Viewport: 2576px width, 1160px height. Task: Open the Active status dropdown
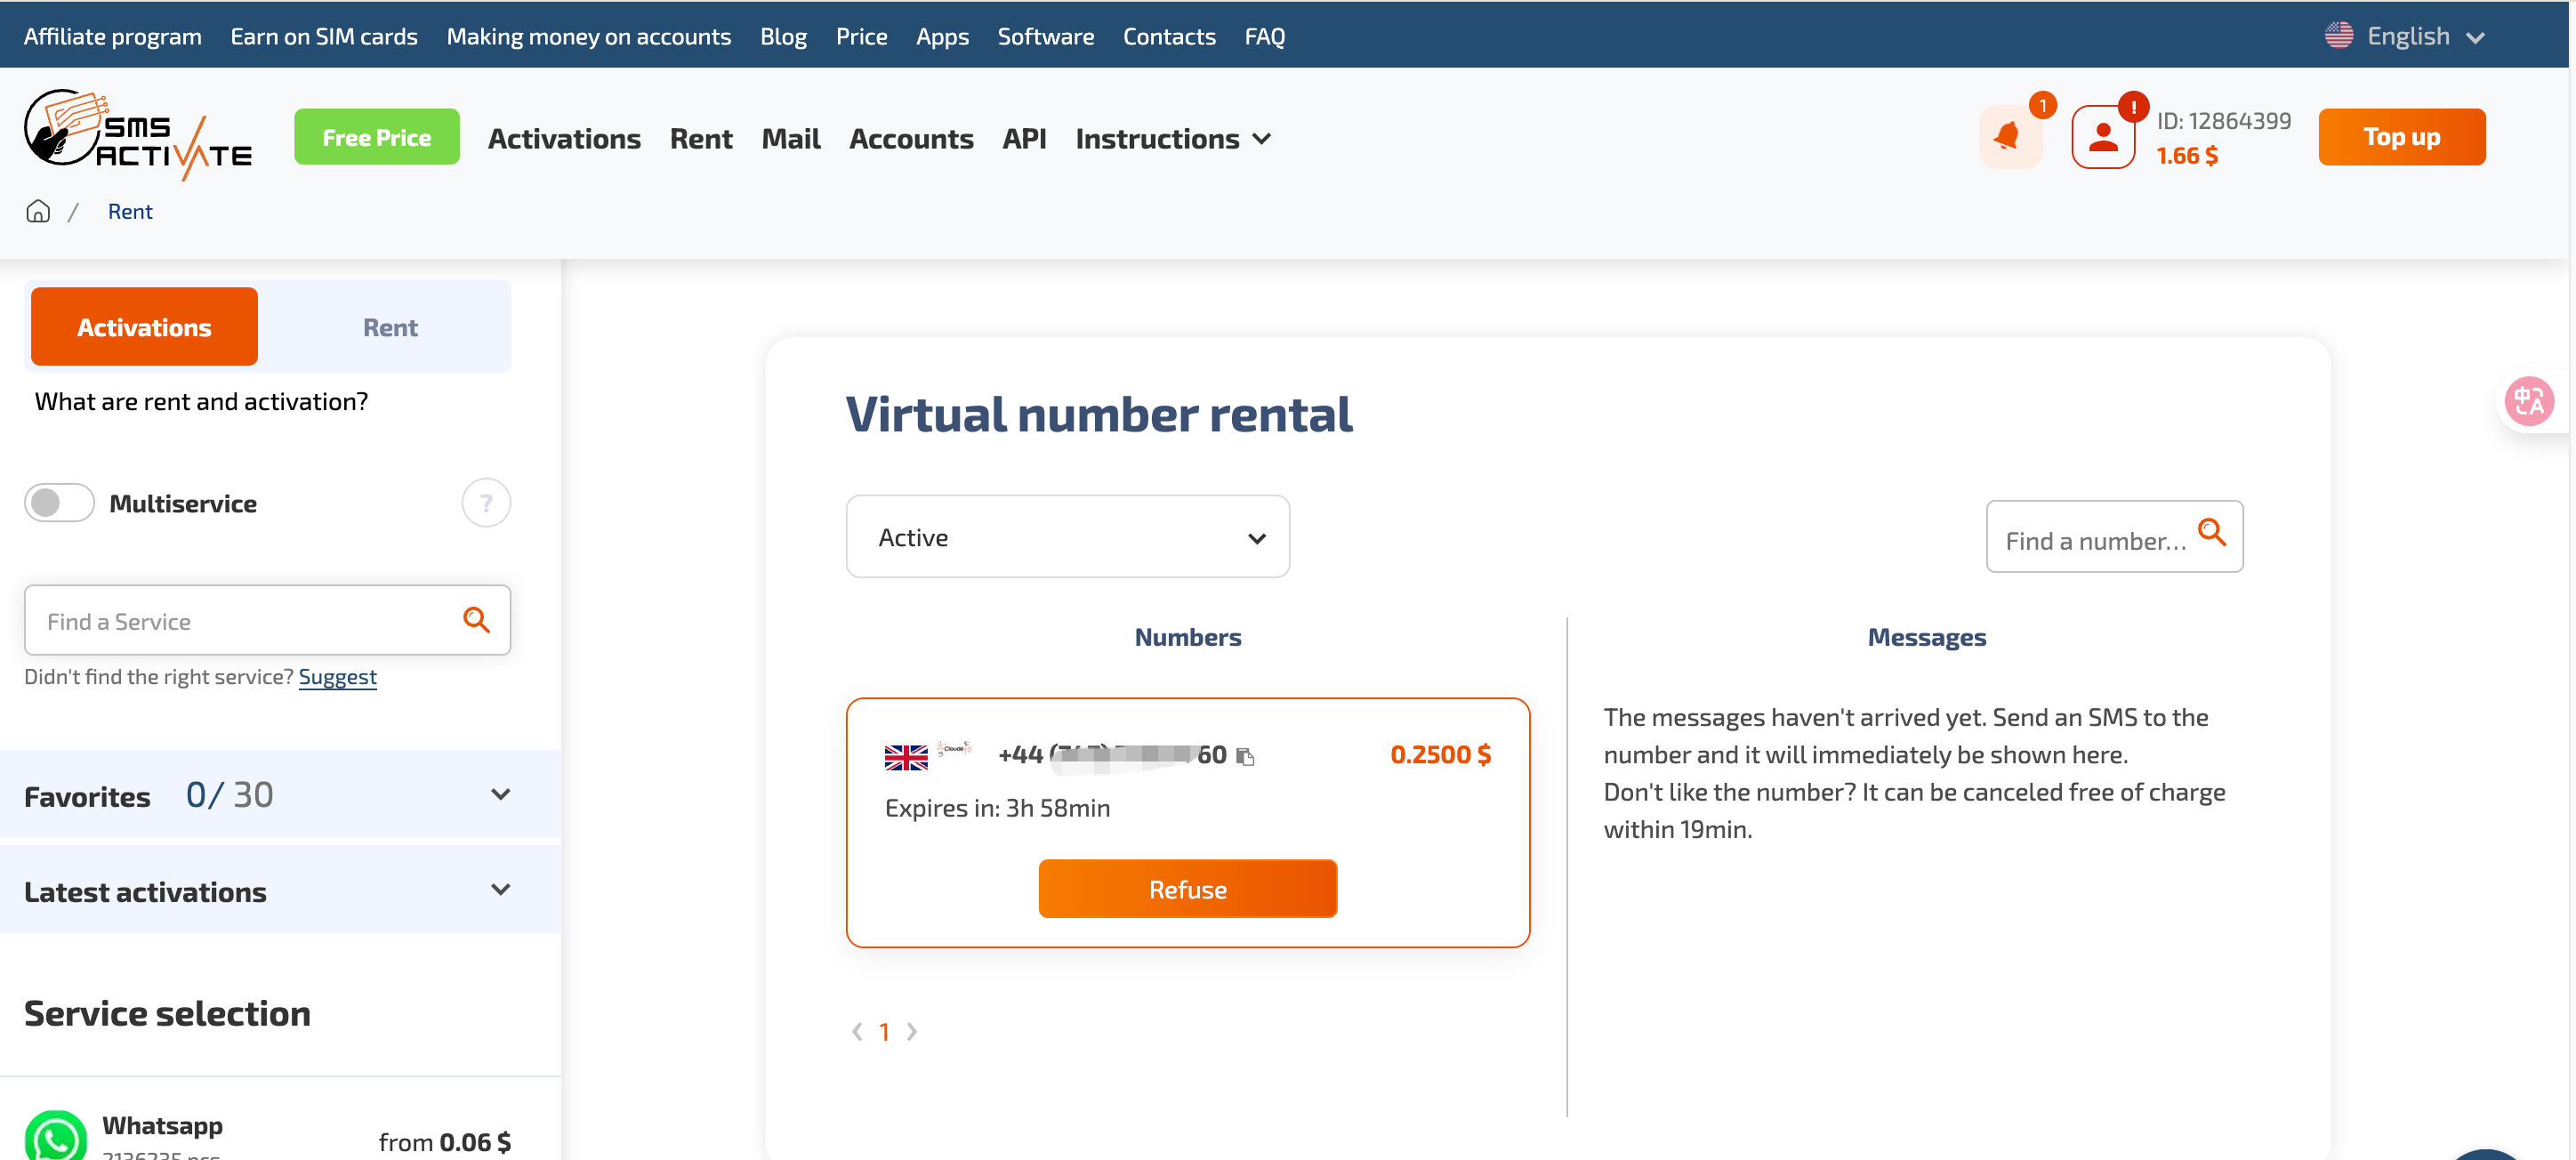point(1067,537)
